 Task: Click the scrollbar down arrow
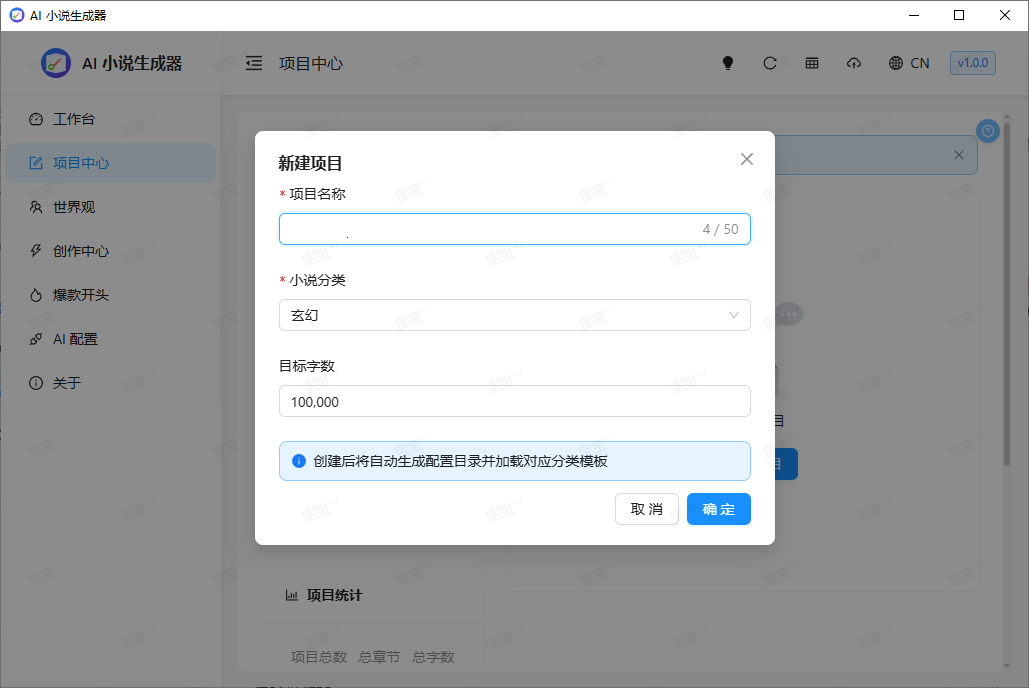click(1007, 665)
